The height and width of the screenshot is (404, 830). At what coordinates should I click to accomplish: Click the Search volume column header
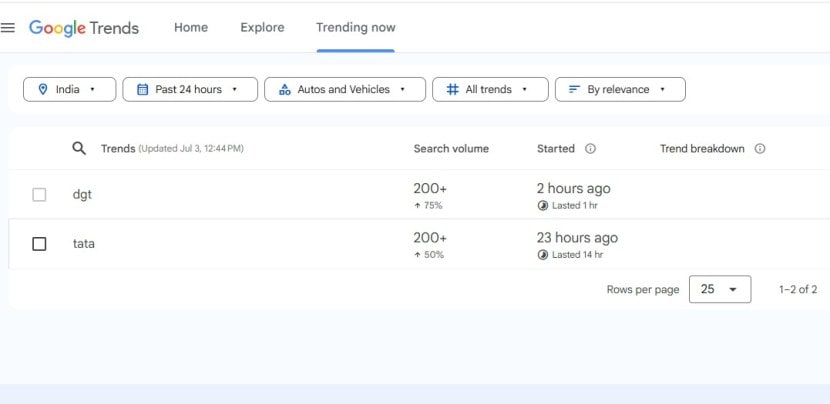(x=451, y=149)
